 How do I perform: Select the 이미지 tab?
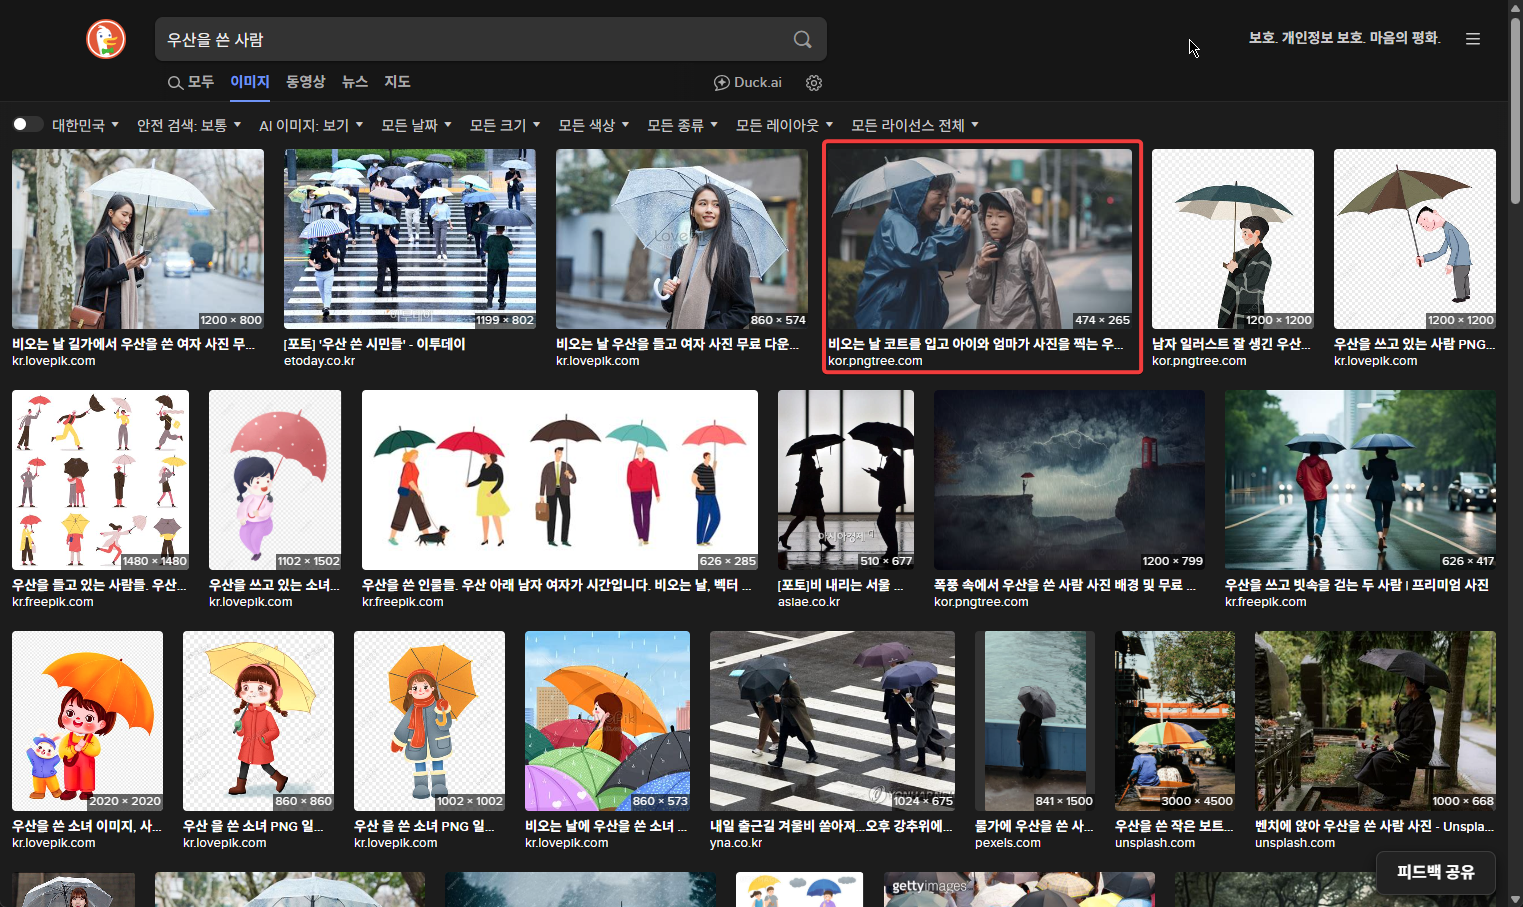pos(250,82)
